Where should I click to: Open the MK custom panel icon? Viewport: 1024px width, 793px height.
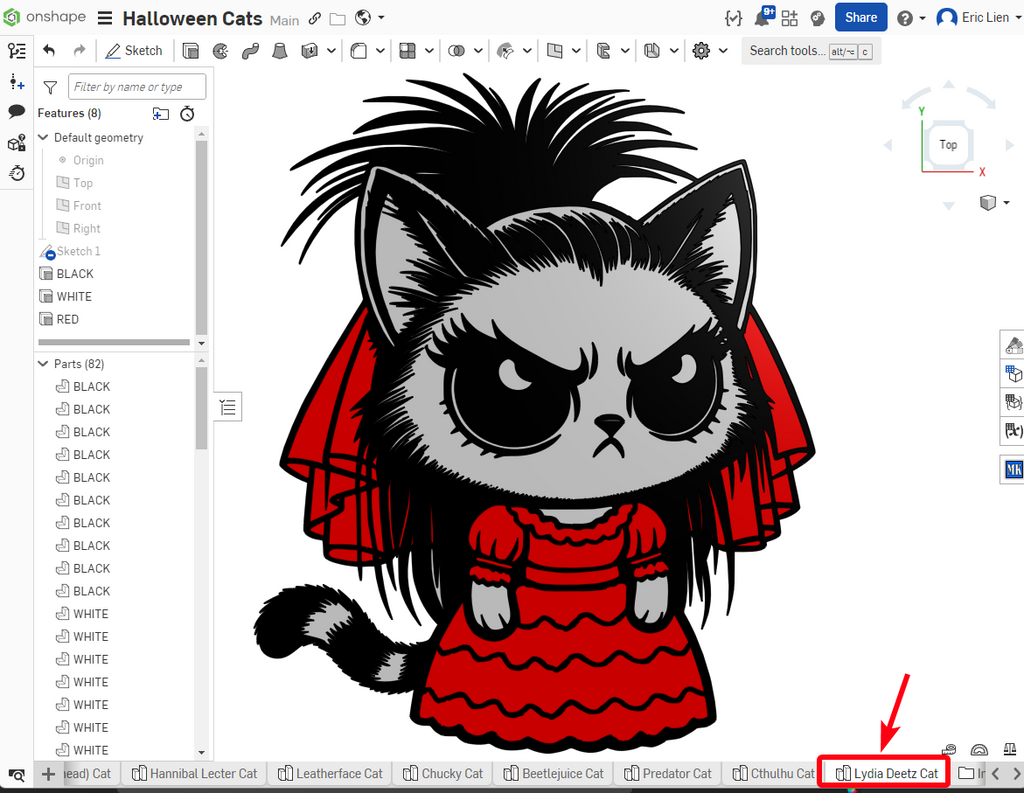point(1014,469)
